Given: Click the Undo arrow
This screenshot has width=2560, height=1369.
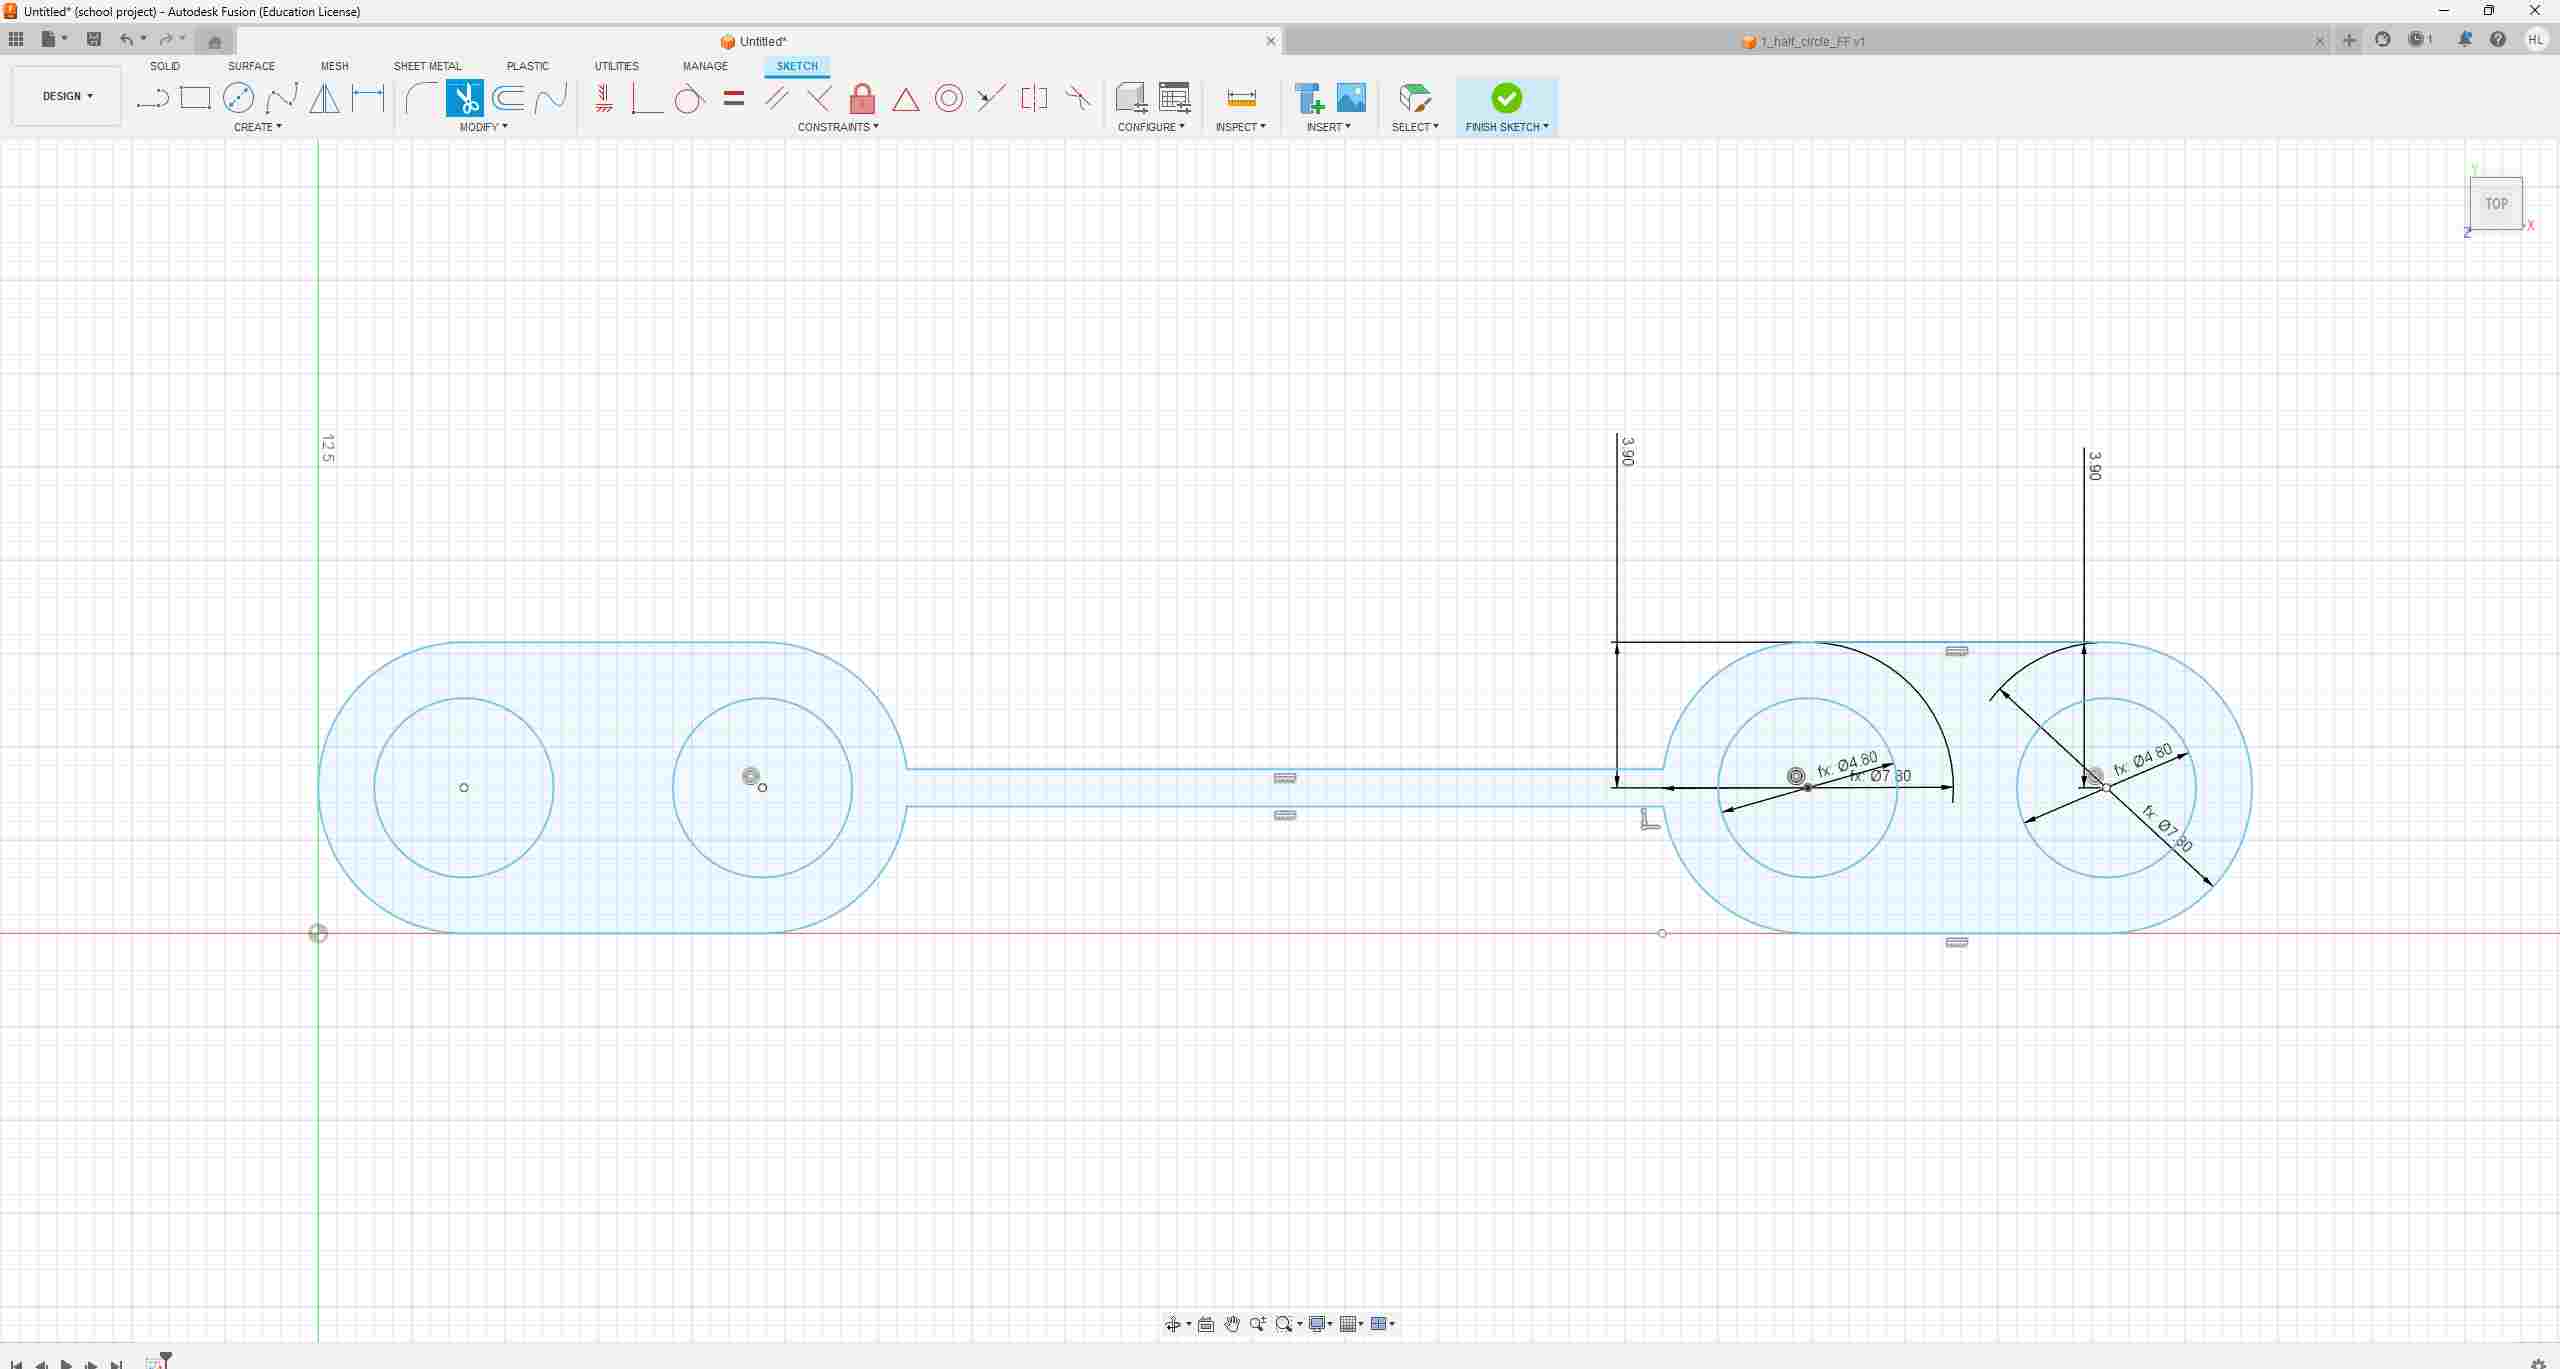Looking at the screenshot, I should point(126,39).
